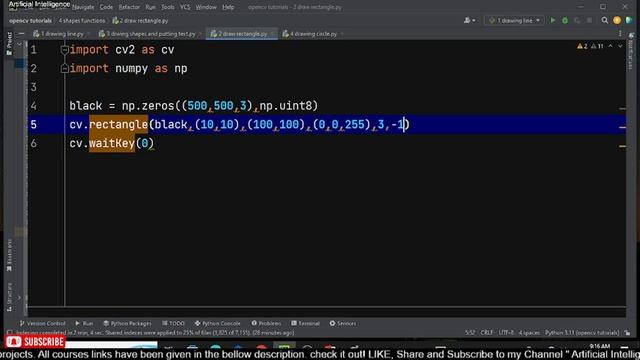Click the CRLF line separator in status bar
Viewport: 640px width, 360px height.
[x=487, y=333]
